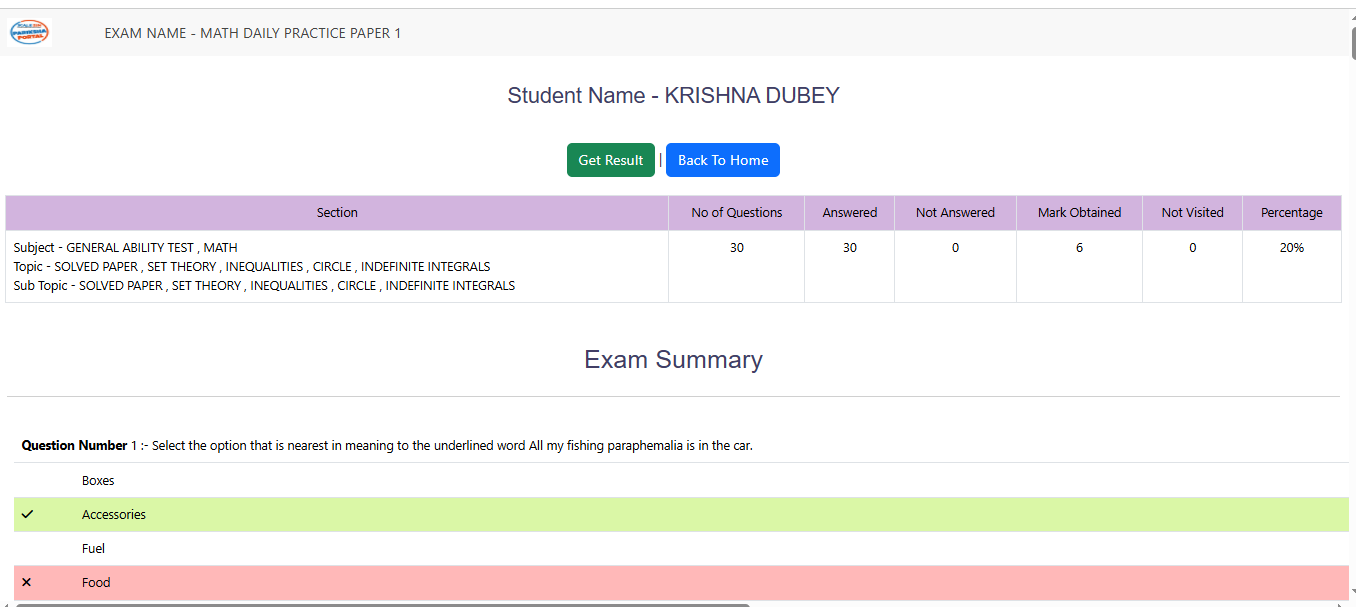Select the Accessories answer row
Screen dimensions: 1356x607
[114, 514]
